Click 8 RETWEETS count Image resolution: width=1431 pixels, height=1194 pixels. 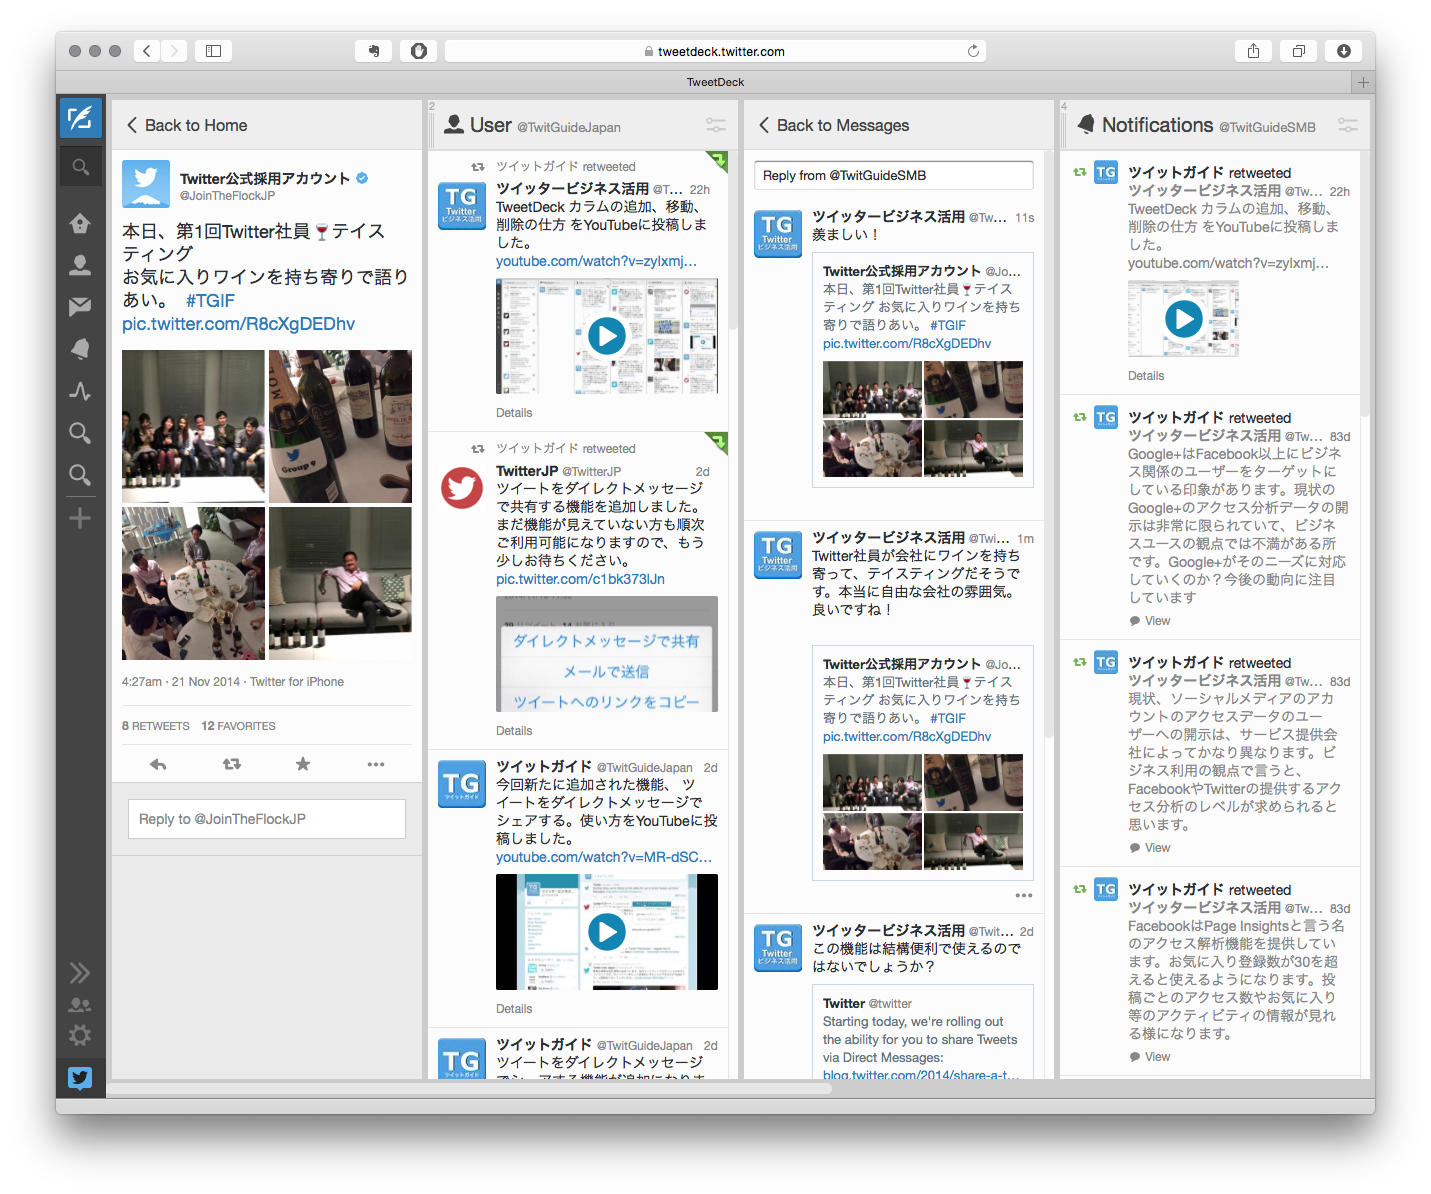coord(155,726)
